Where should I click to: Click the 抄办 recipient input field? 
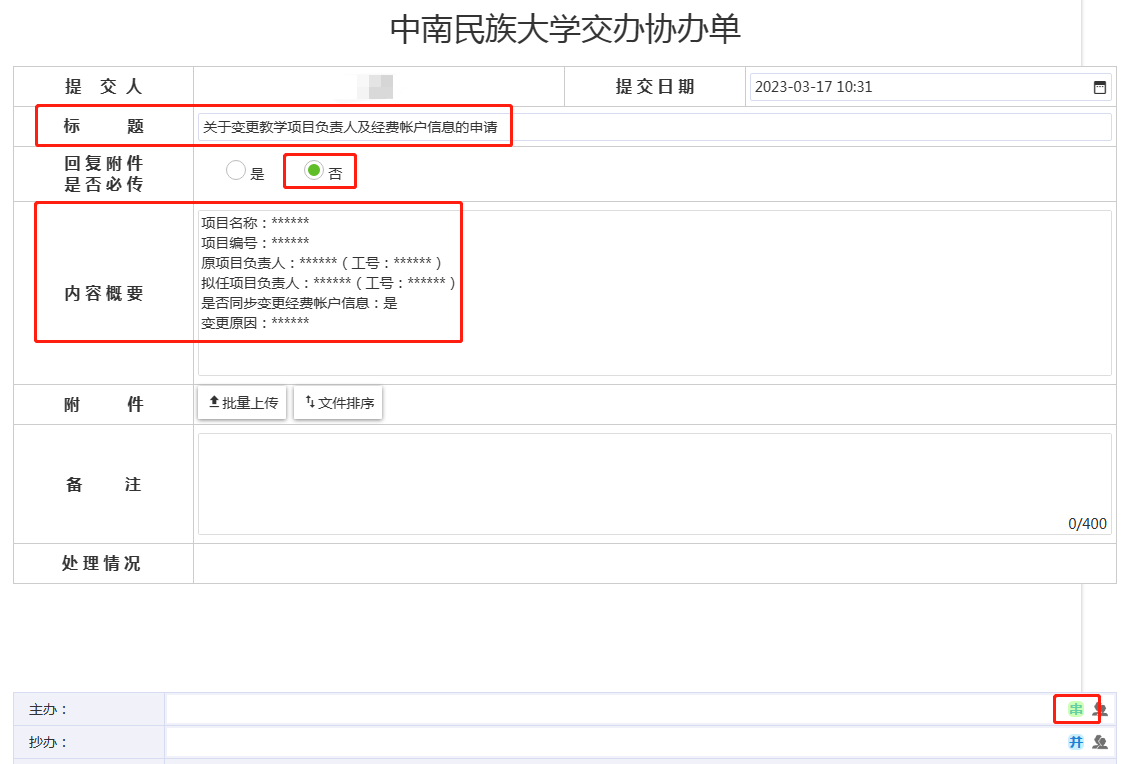[x=610, y=742]
